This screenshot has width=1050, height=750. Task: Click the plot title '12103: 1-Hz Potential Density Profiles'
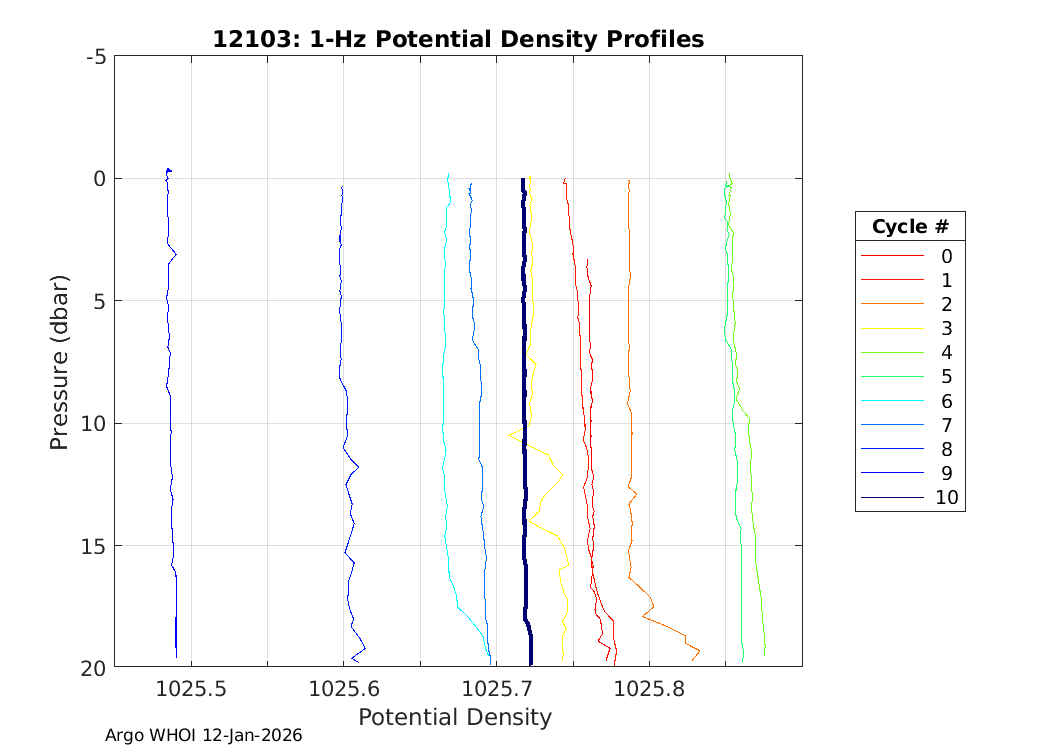[x=458, y=39]
